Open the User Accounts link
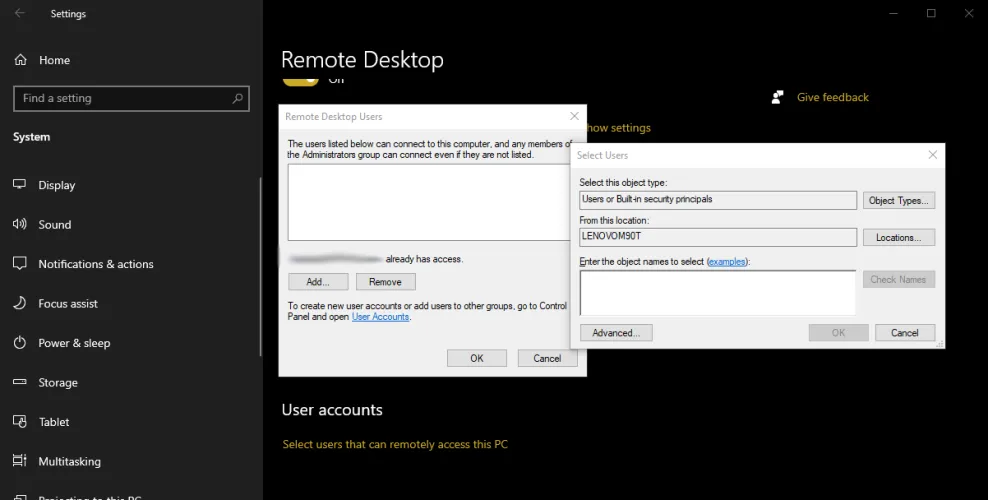Screen dimensions: 988x500 (380, 317)
